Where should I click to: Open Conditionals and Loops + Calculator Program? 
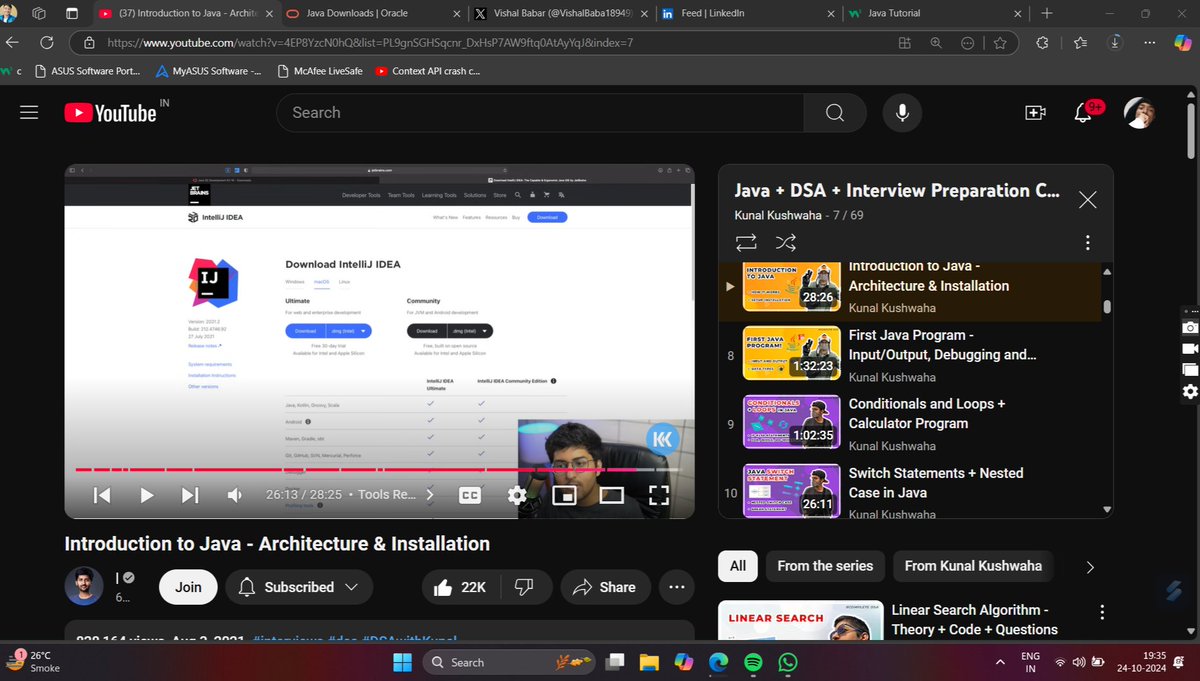tap(909, 424)
